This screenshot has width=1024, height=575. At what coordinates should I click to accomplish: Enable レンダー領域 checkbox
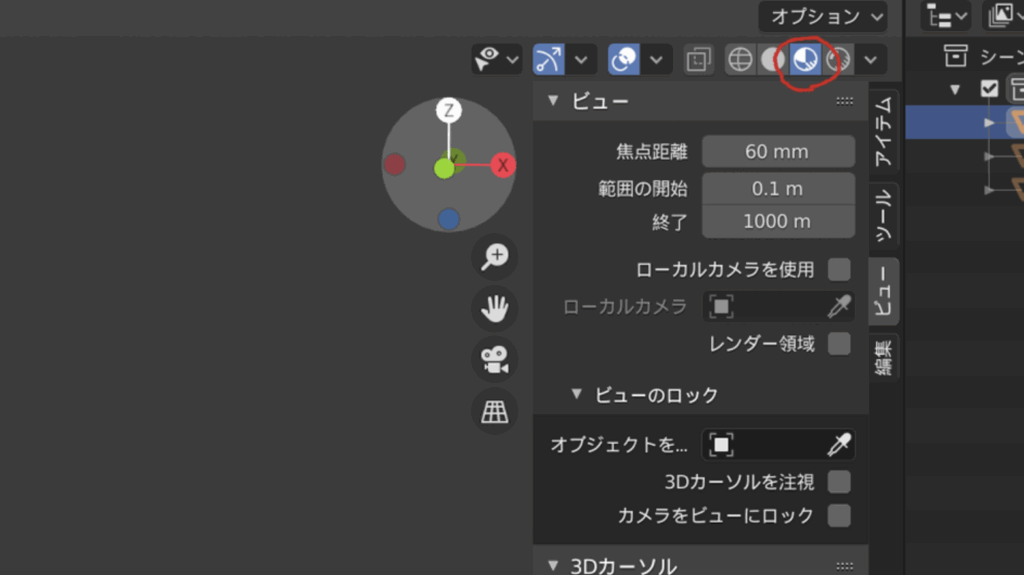coord(839,344)
